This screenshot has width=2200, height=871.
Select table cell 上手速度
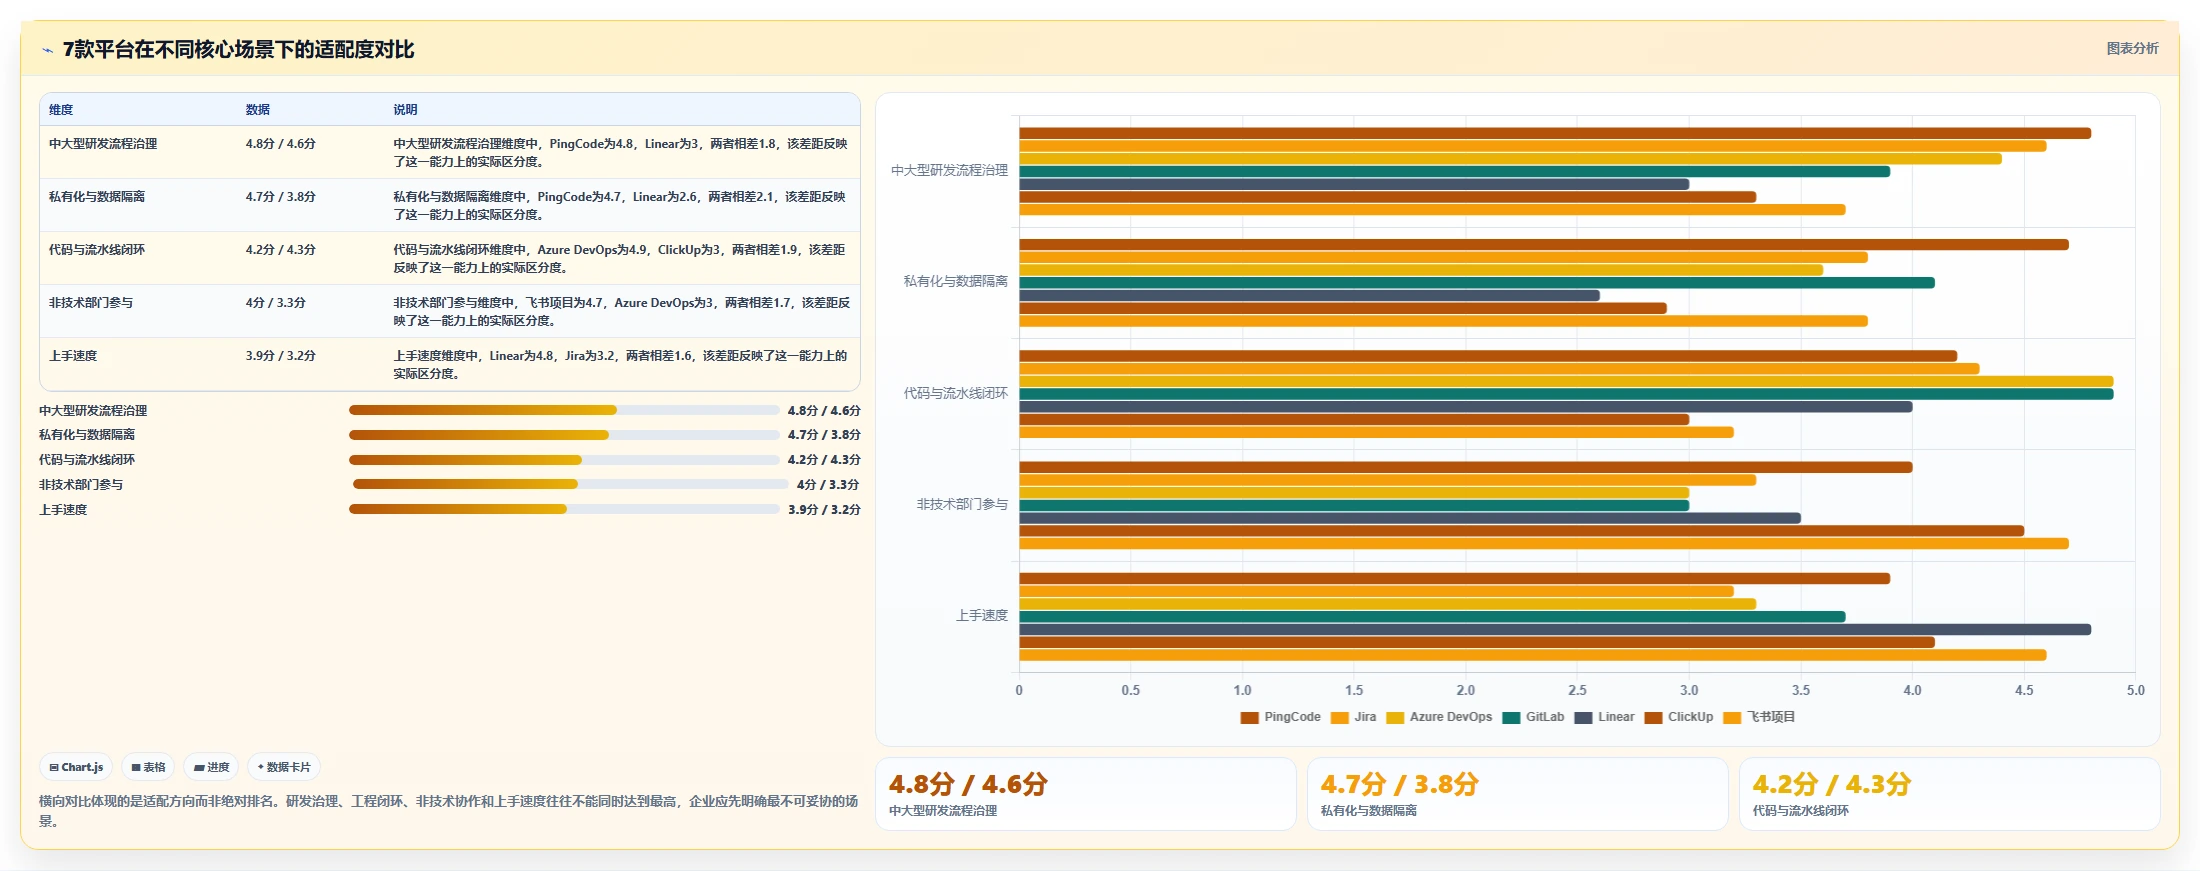coord(73,356)
